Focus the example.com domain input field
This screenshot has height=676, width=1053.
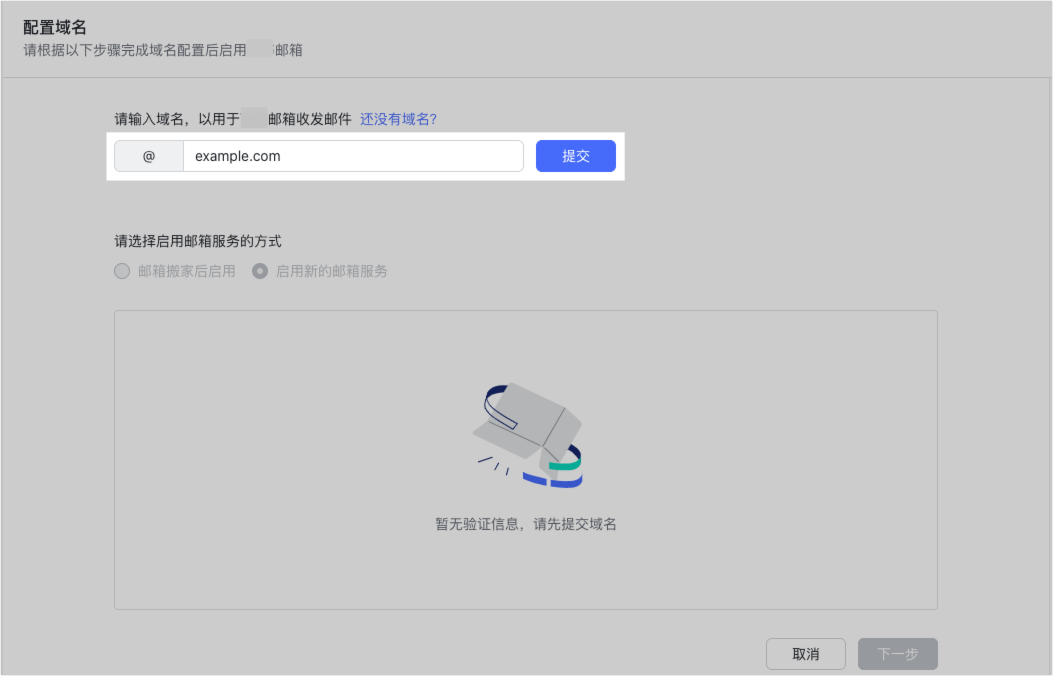coord(352,156)
